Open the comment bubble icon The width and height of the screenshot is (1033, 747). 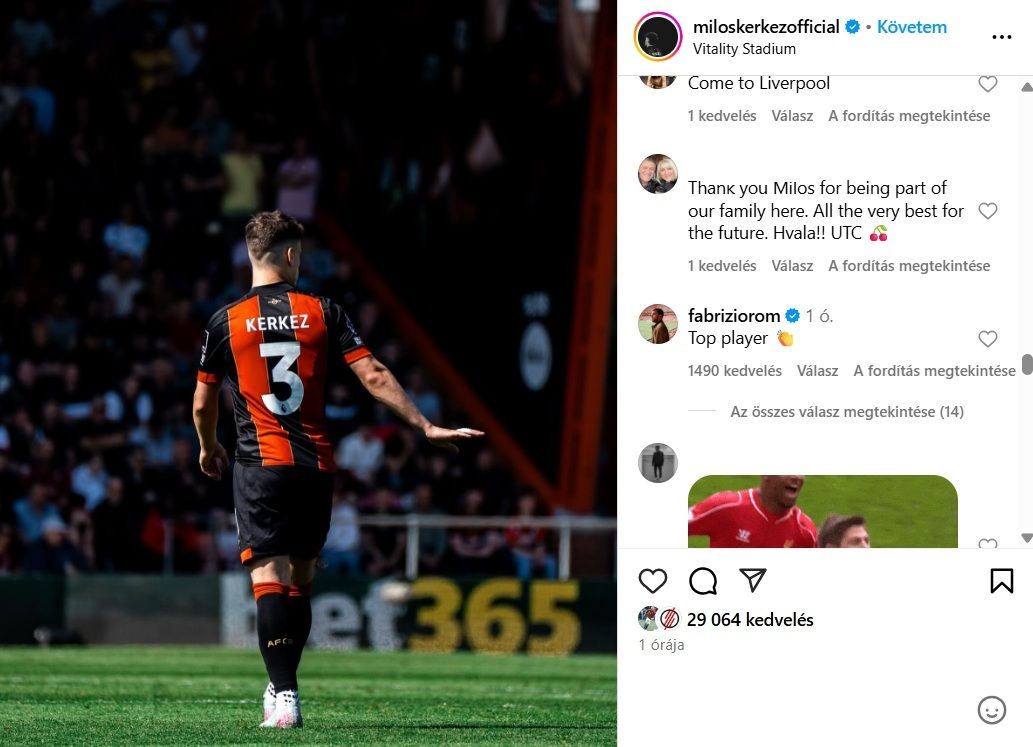(703, 581)
